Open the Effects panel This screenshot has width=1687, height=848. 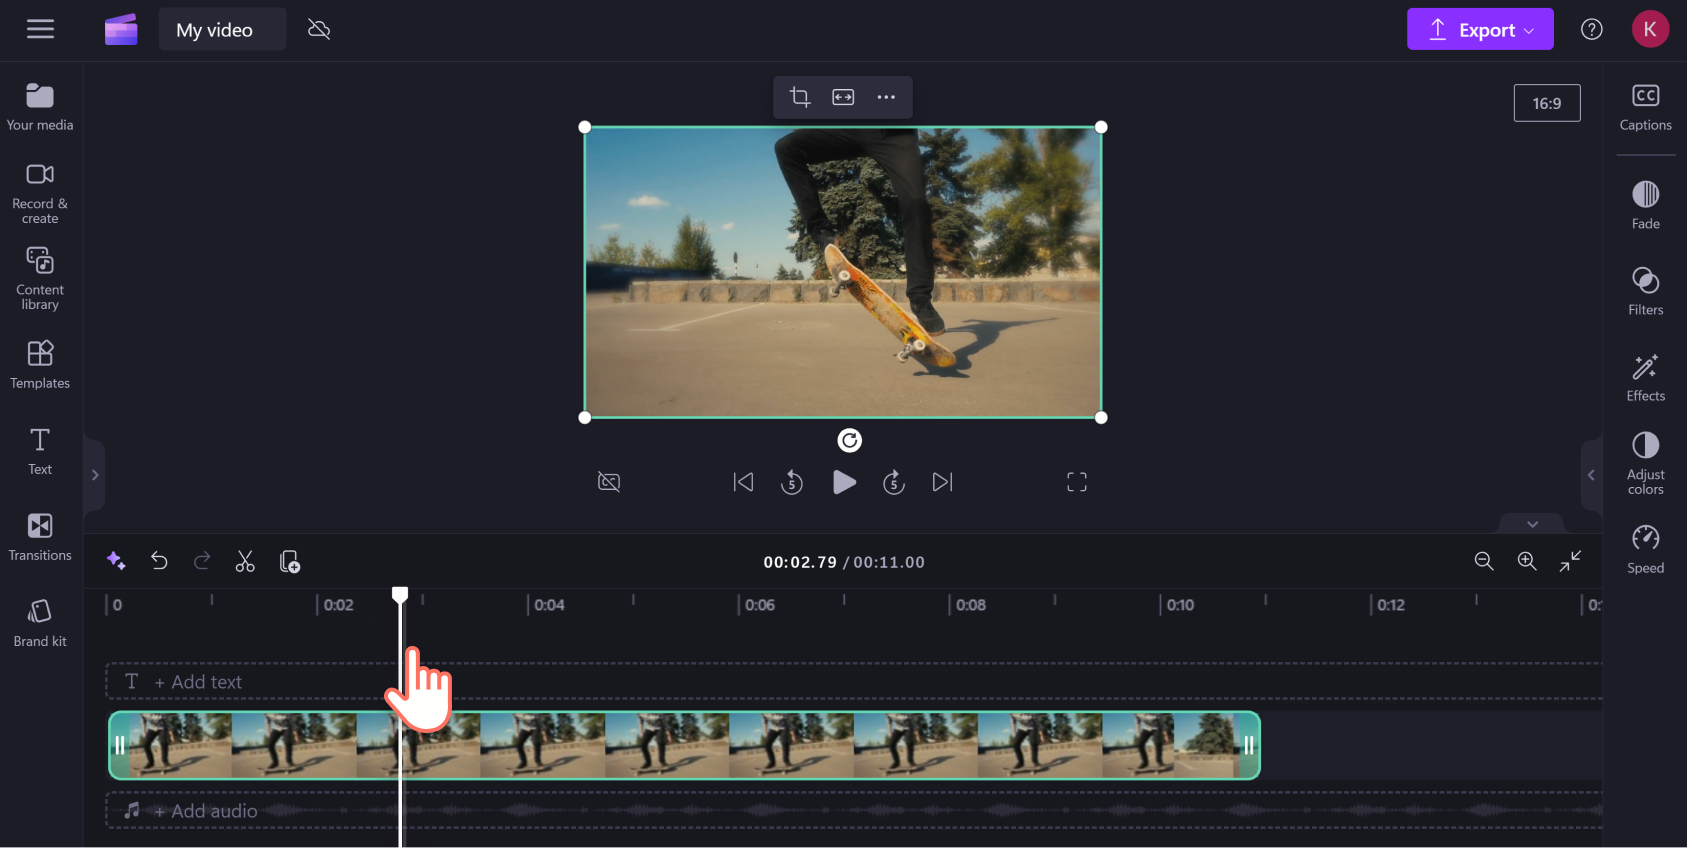pos(1645,377)
